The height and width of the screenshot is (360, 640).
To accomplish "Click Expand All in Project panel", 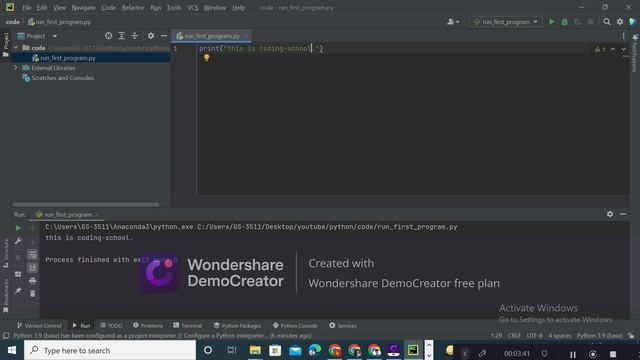I will point(122,36).
